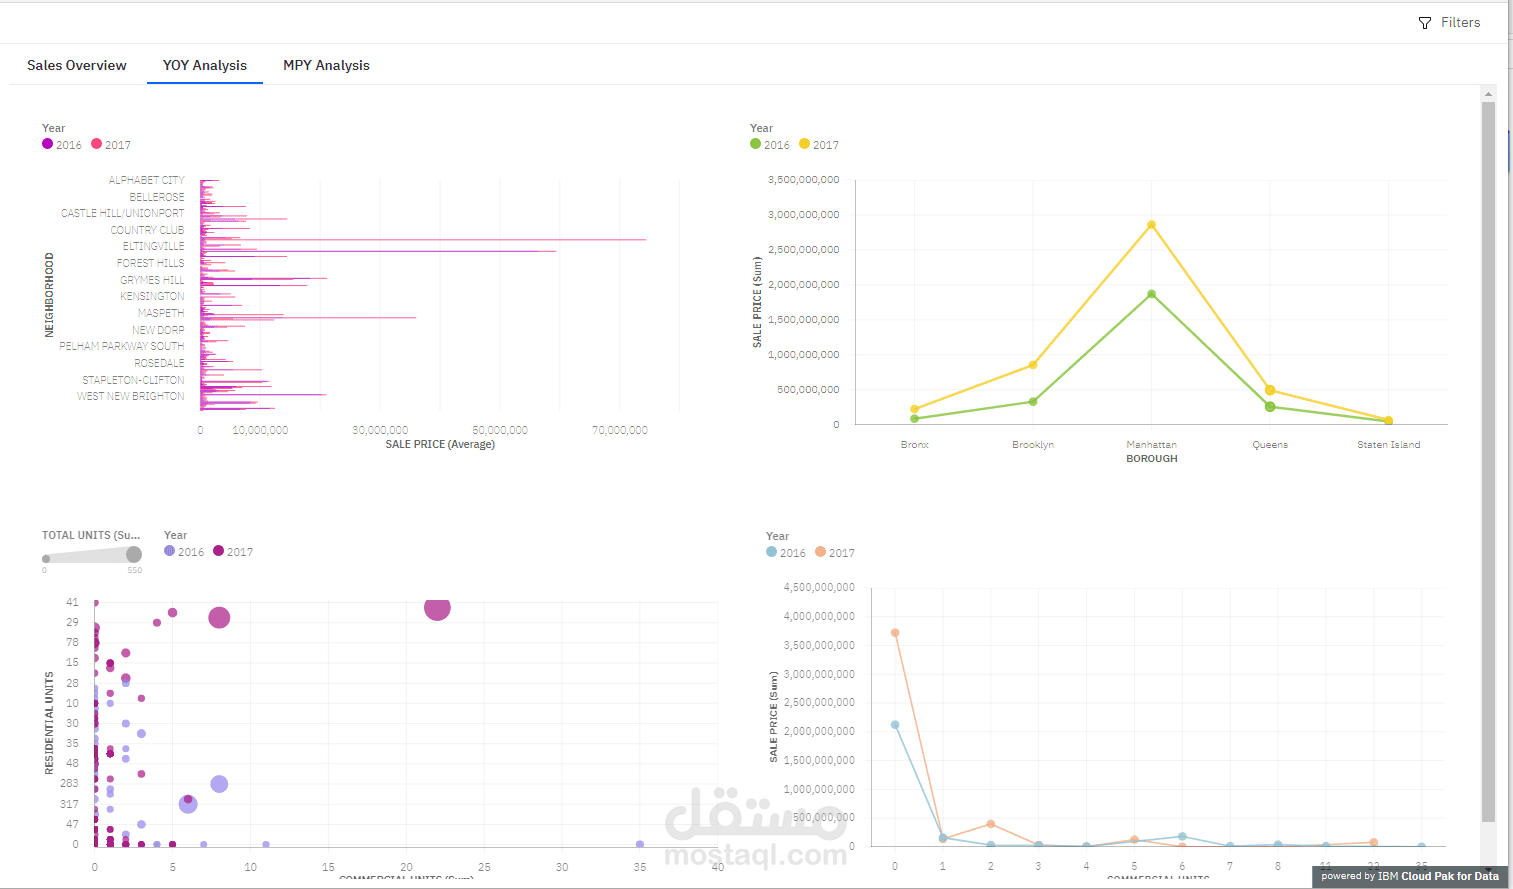
Task: Click the Brooklyn 2017 yellow data point
Action: point(1033,365)
